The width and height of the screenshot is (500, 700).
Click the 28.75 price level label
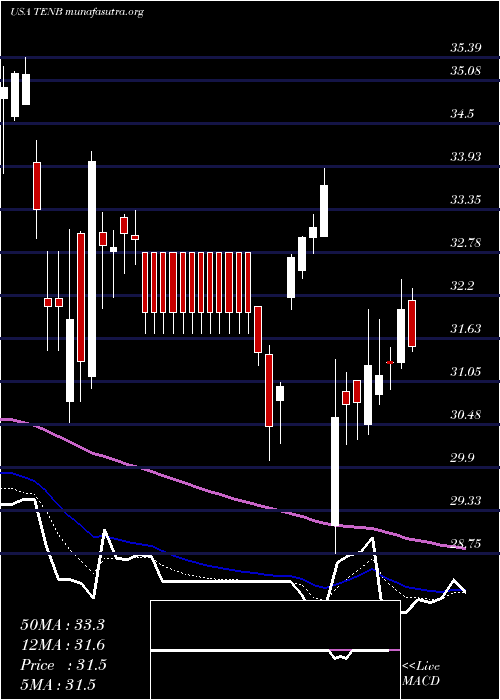466,544
